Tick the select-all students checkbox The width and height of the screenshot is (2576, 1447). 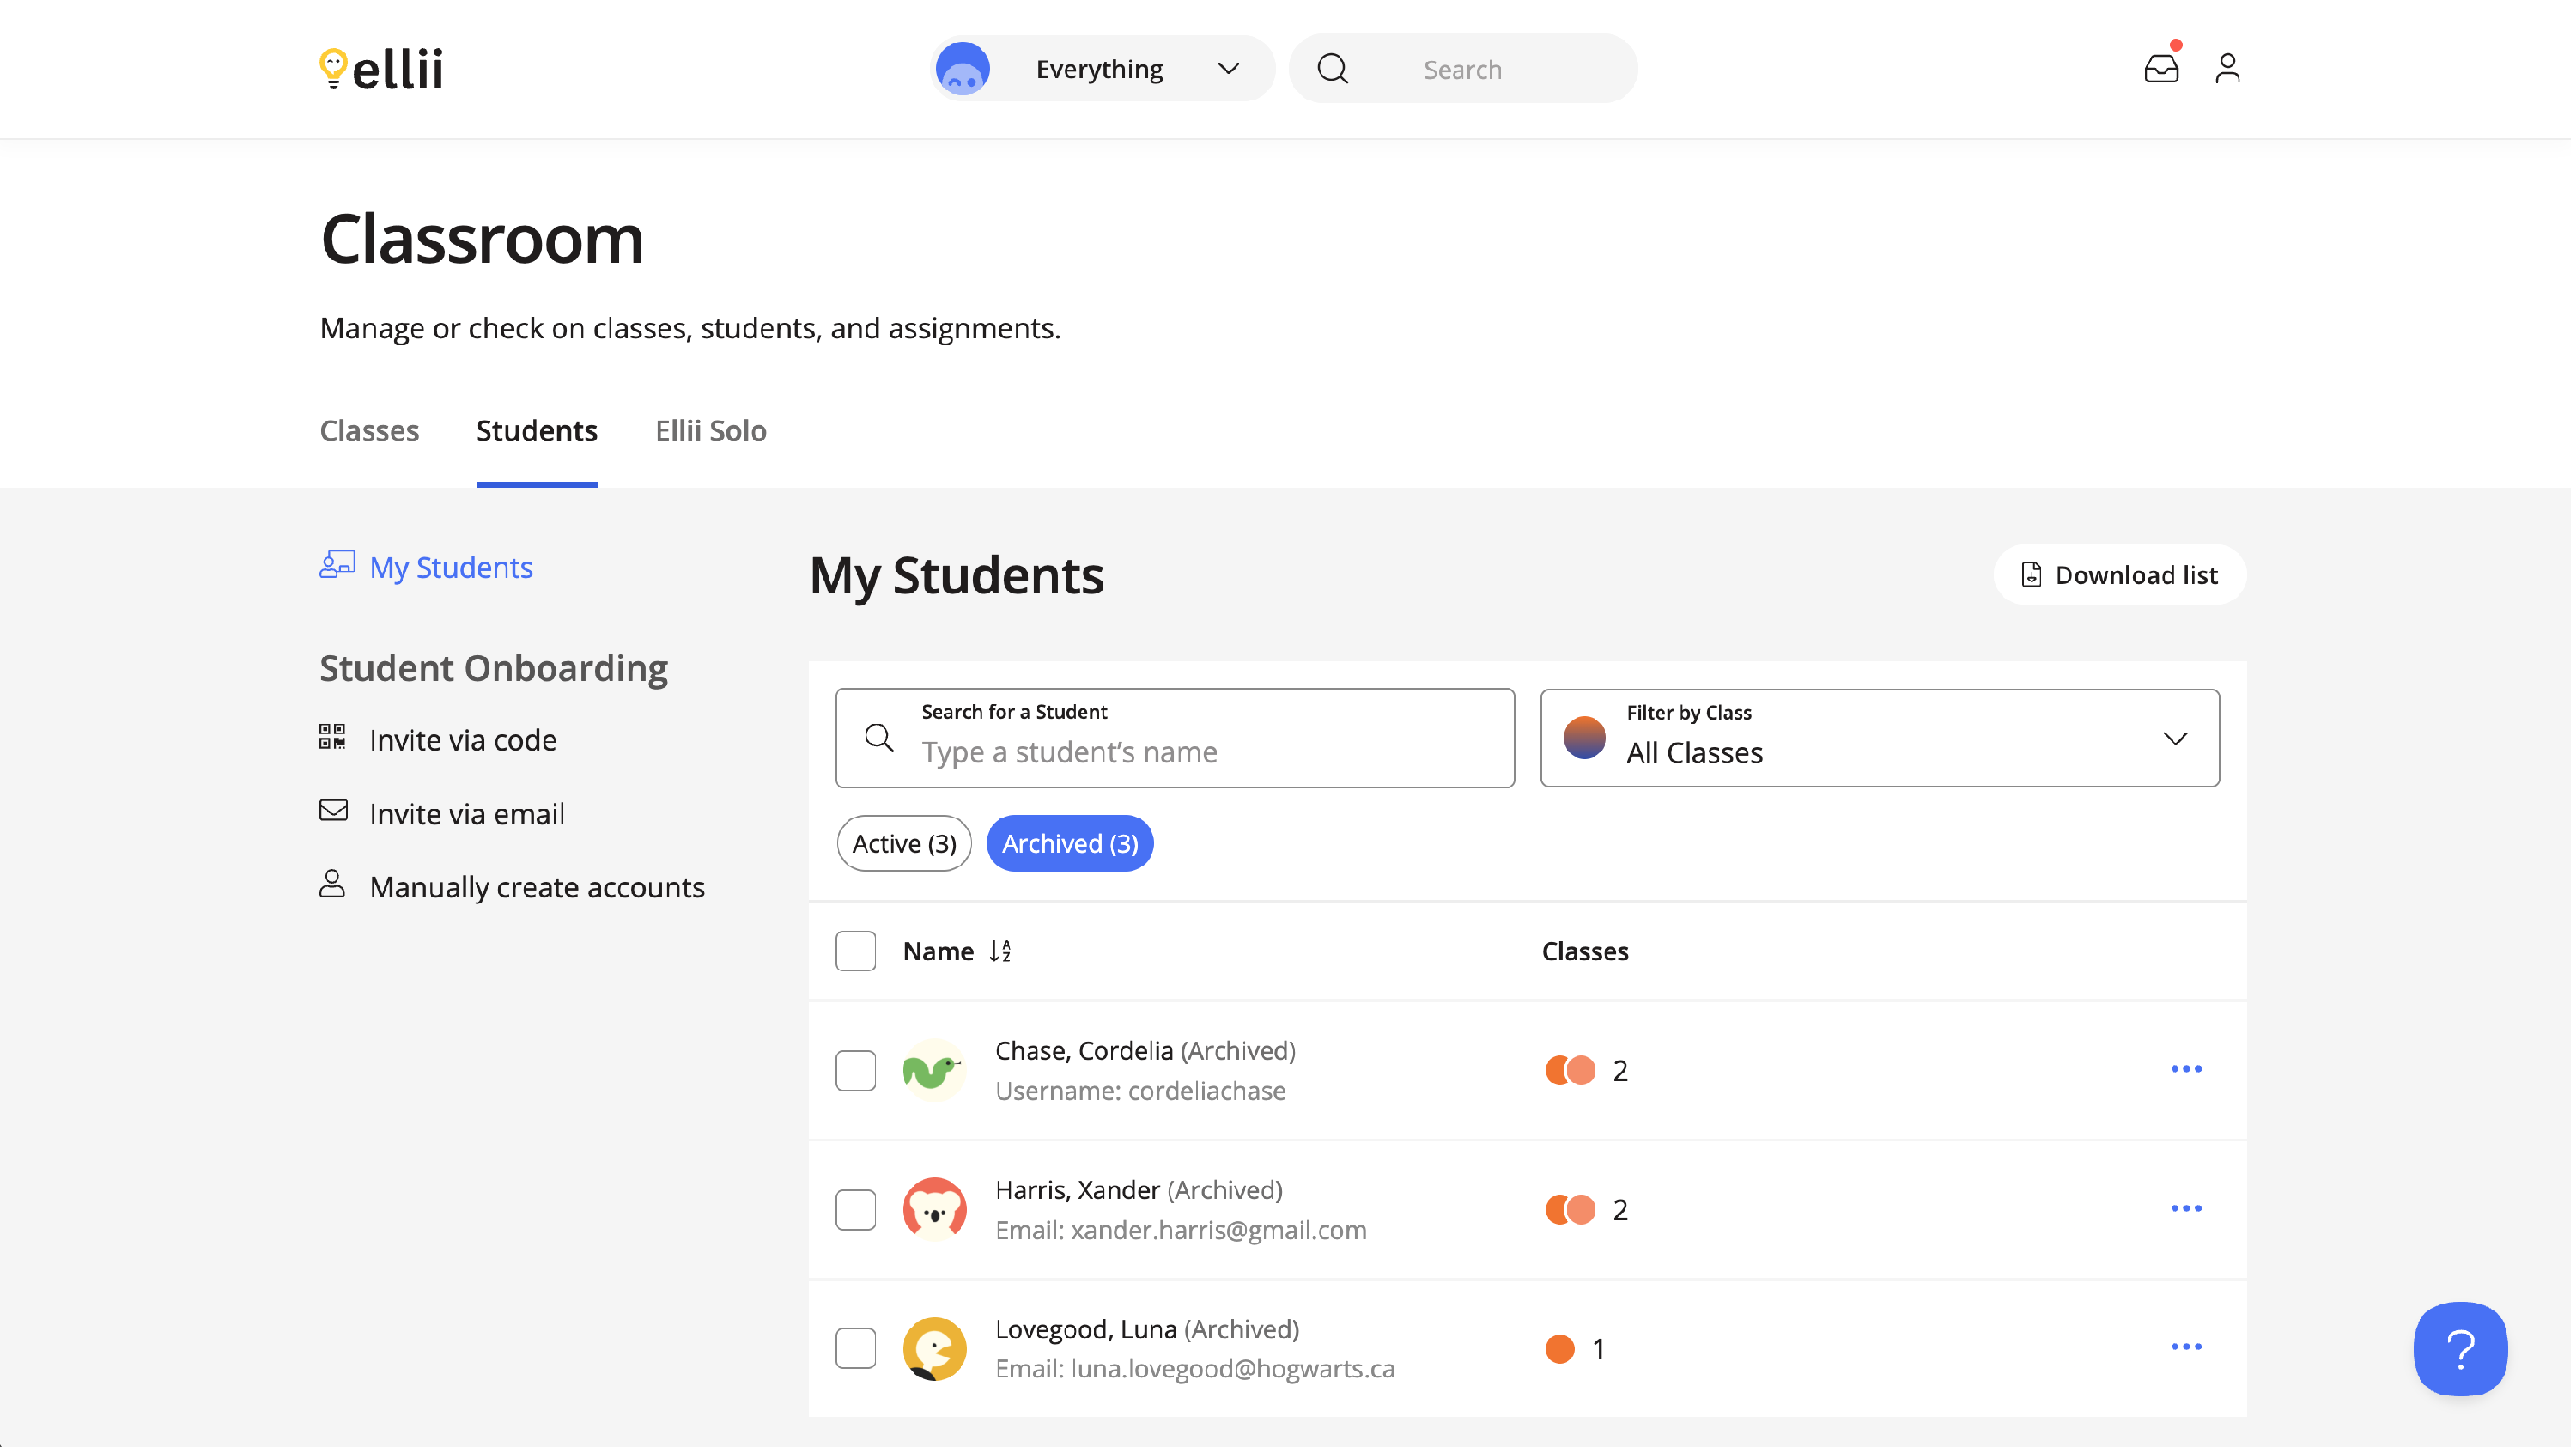(x=857, y=952)
